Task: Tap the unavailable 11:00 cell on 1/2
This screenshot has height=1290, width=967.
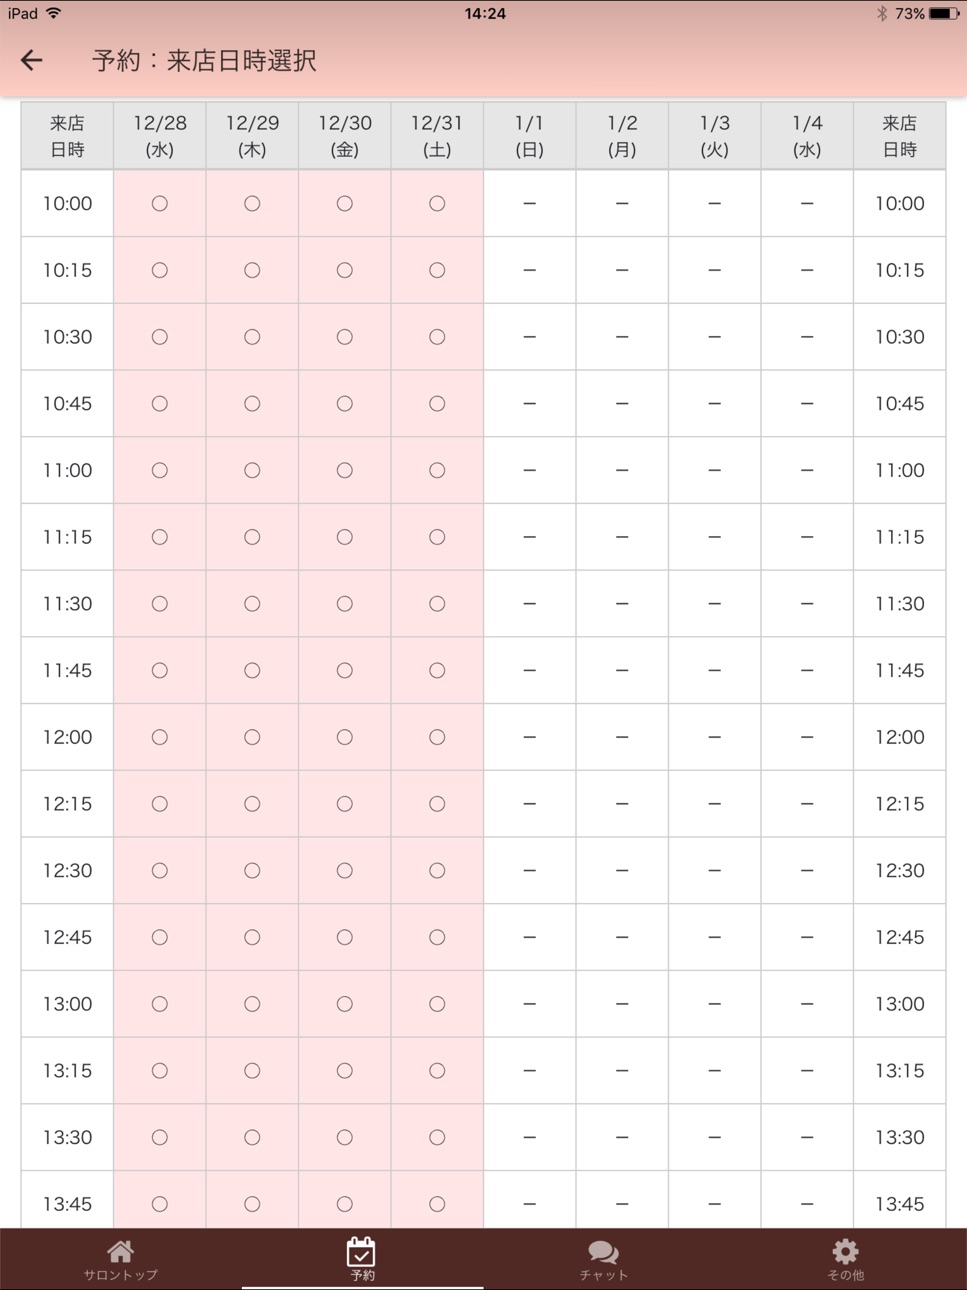Action: (622, 470)
